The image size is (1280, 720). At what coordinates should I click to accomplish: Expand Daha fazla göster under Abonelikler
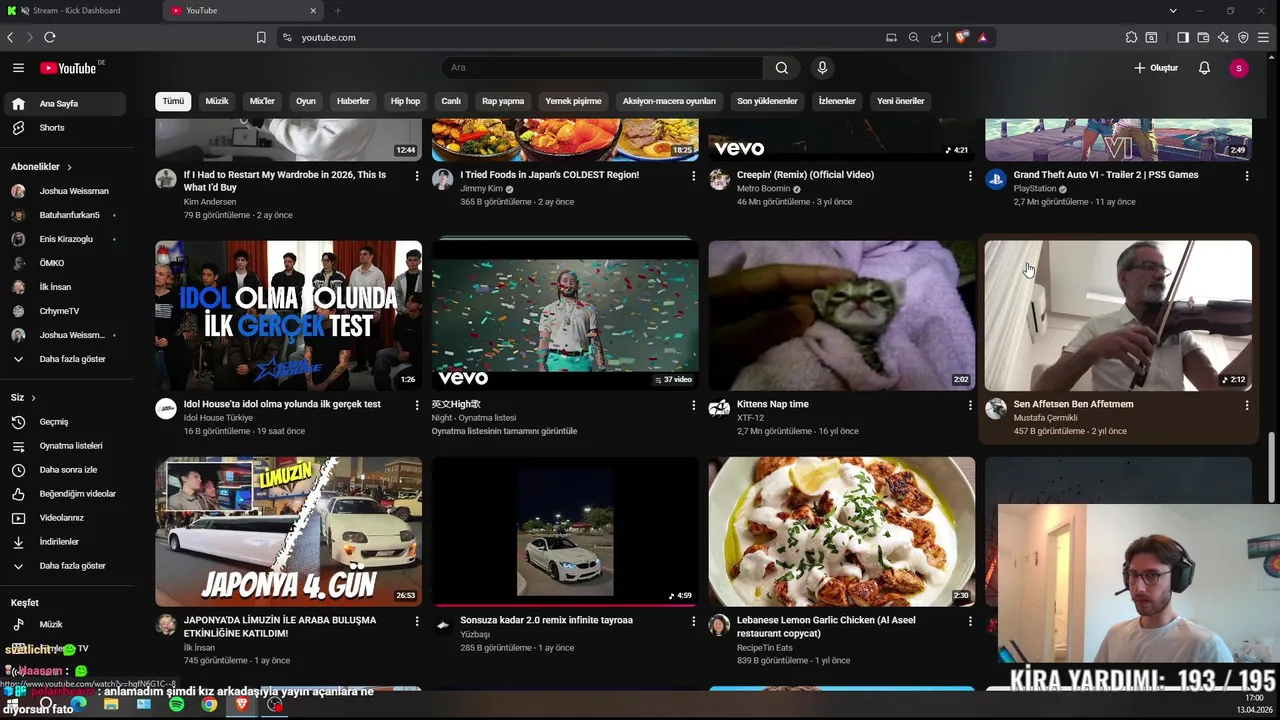[63, 359]
